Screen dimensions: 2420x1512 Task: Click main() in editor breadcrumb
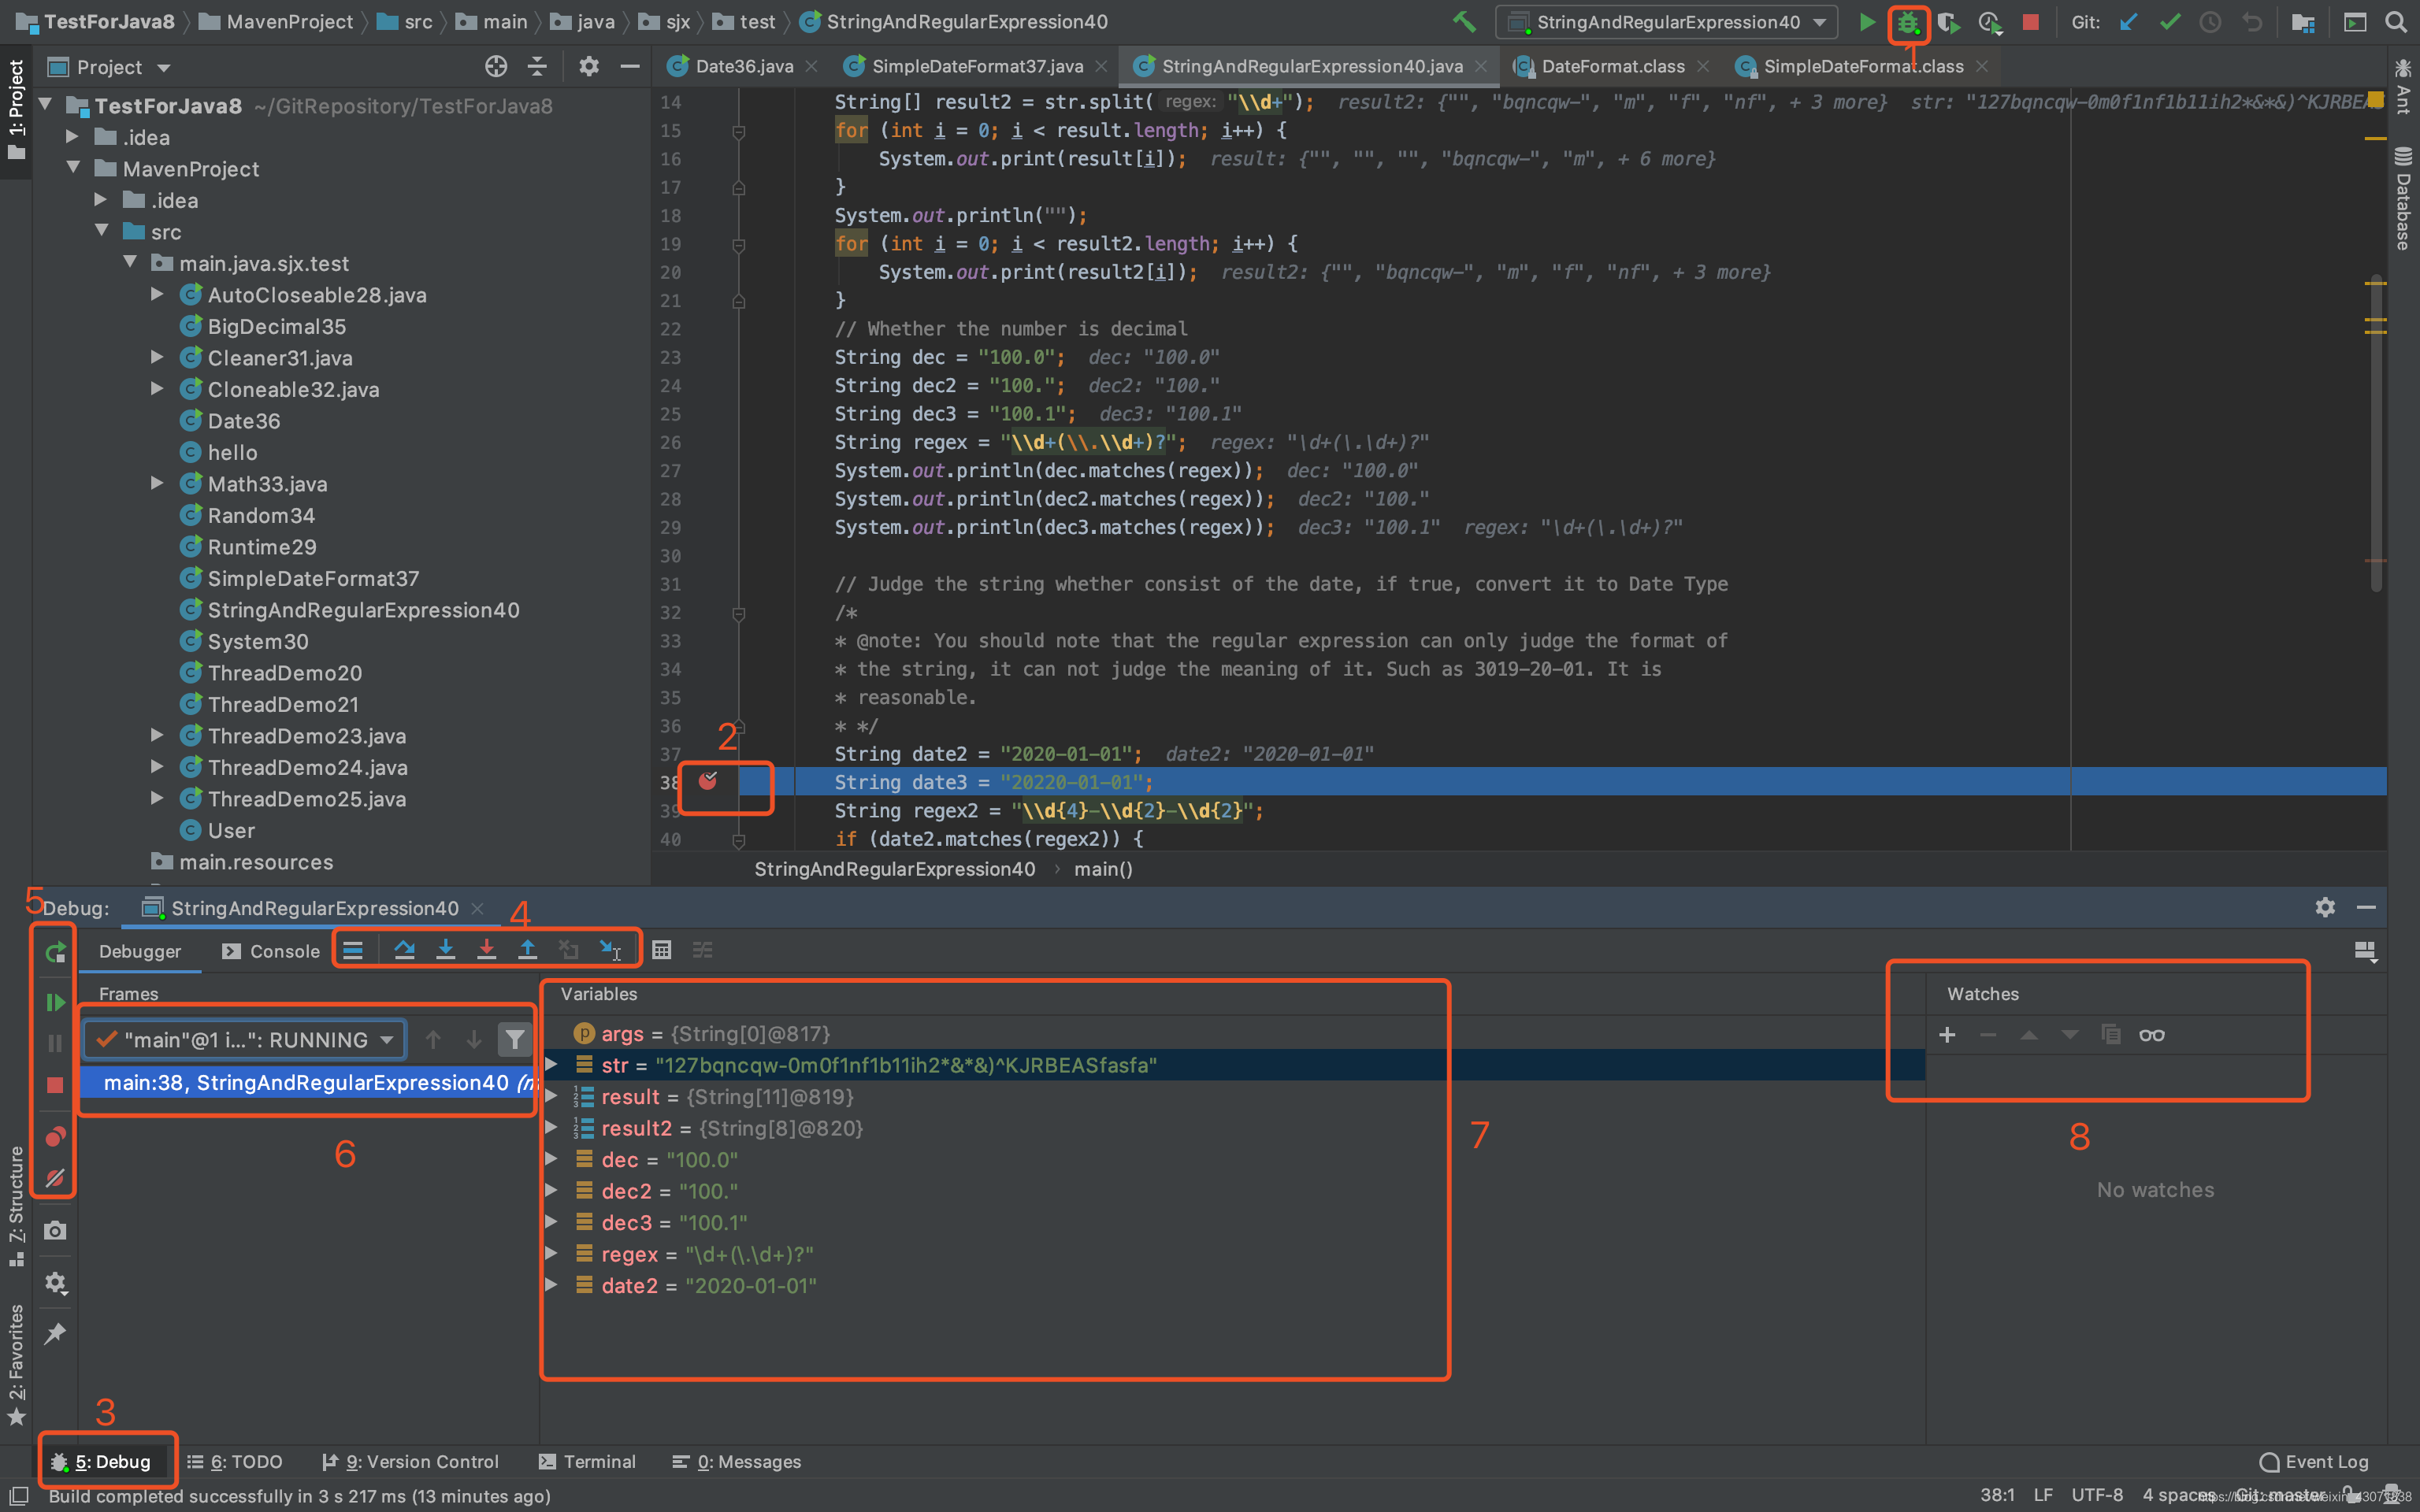click(x=1103, y=869)
